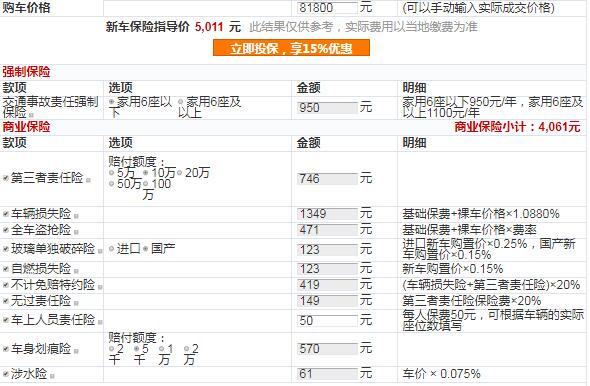Toggle 自燃损失险 checkbox
Image resolution: width=590 pixels, height=386 pixels.
(x=6, y=269)
